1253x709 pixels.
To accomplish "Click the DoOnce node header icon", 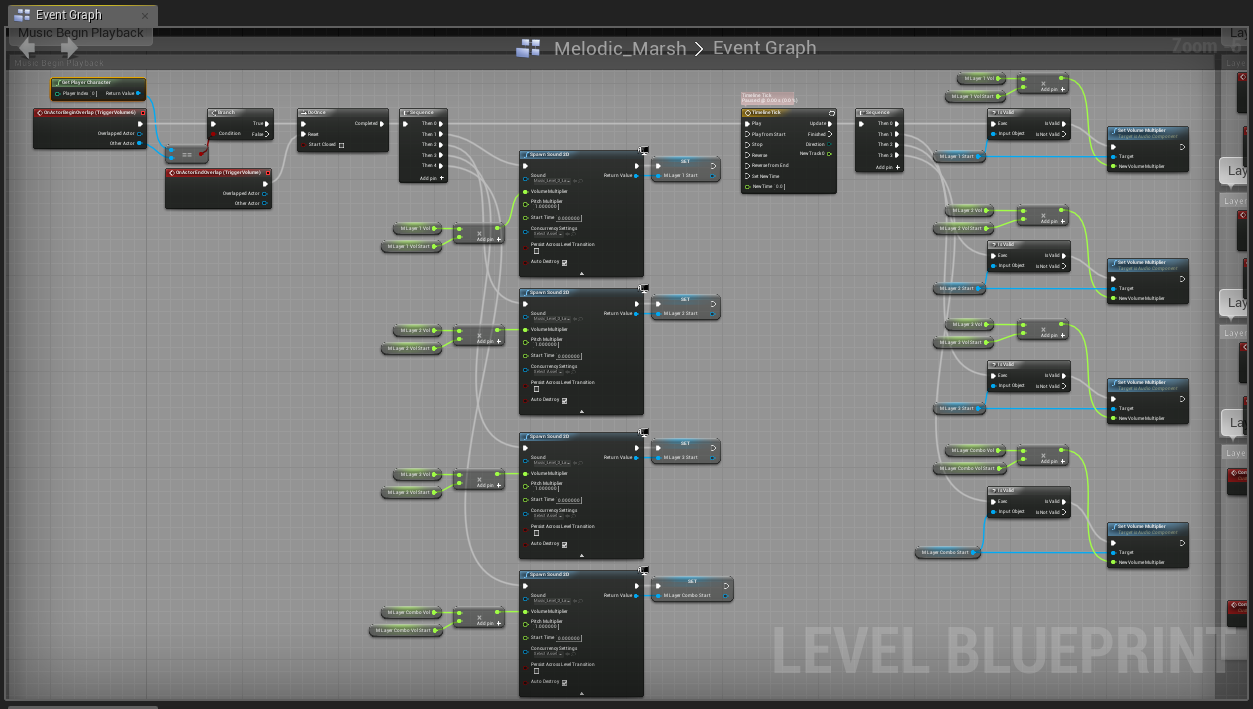I will pos(303,113).
